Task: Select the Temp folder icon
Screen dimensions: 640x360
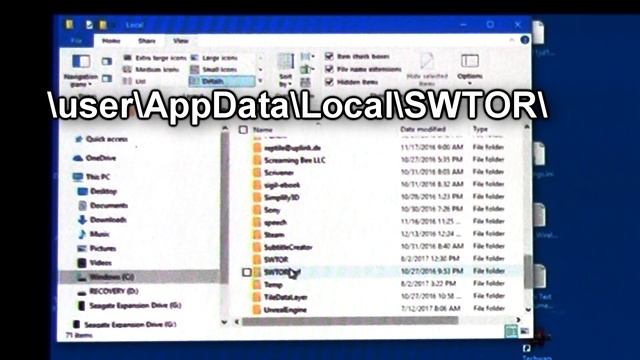Action: (x=257, y=284)
